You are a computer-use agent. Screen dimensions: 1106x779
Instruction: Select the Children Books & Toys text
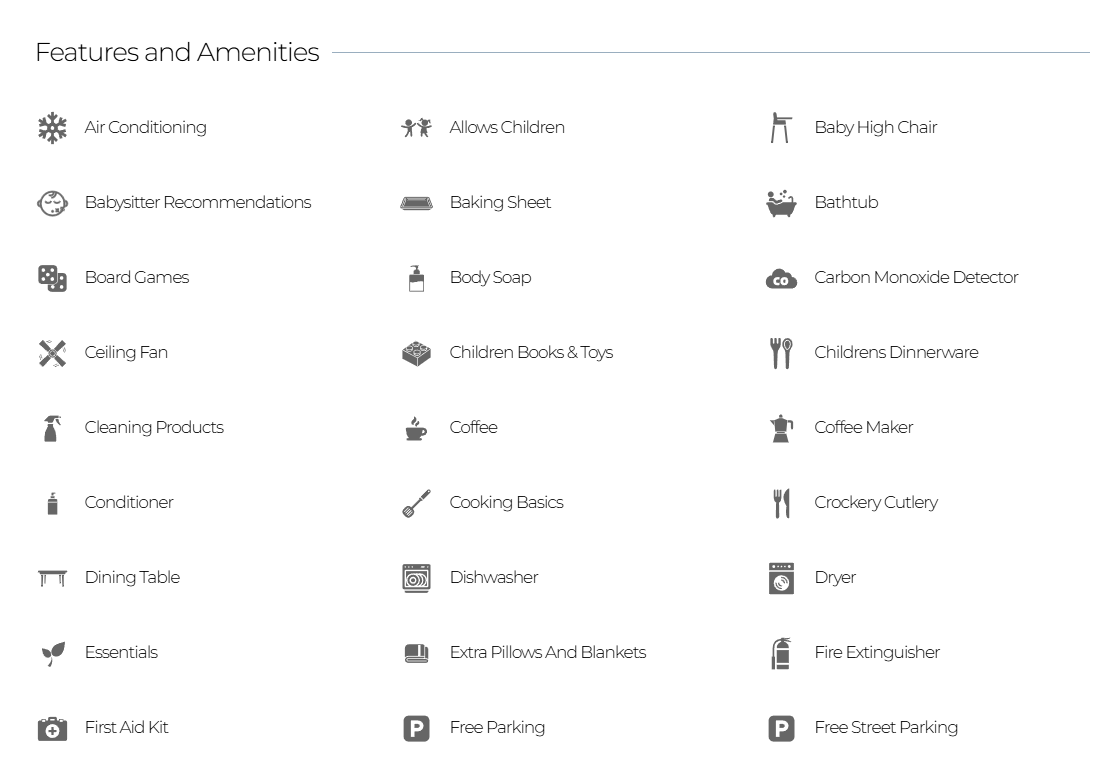coord(531,352)
